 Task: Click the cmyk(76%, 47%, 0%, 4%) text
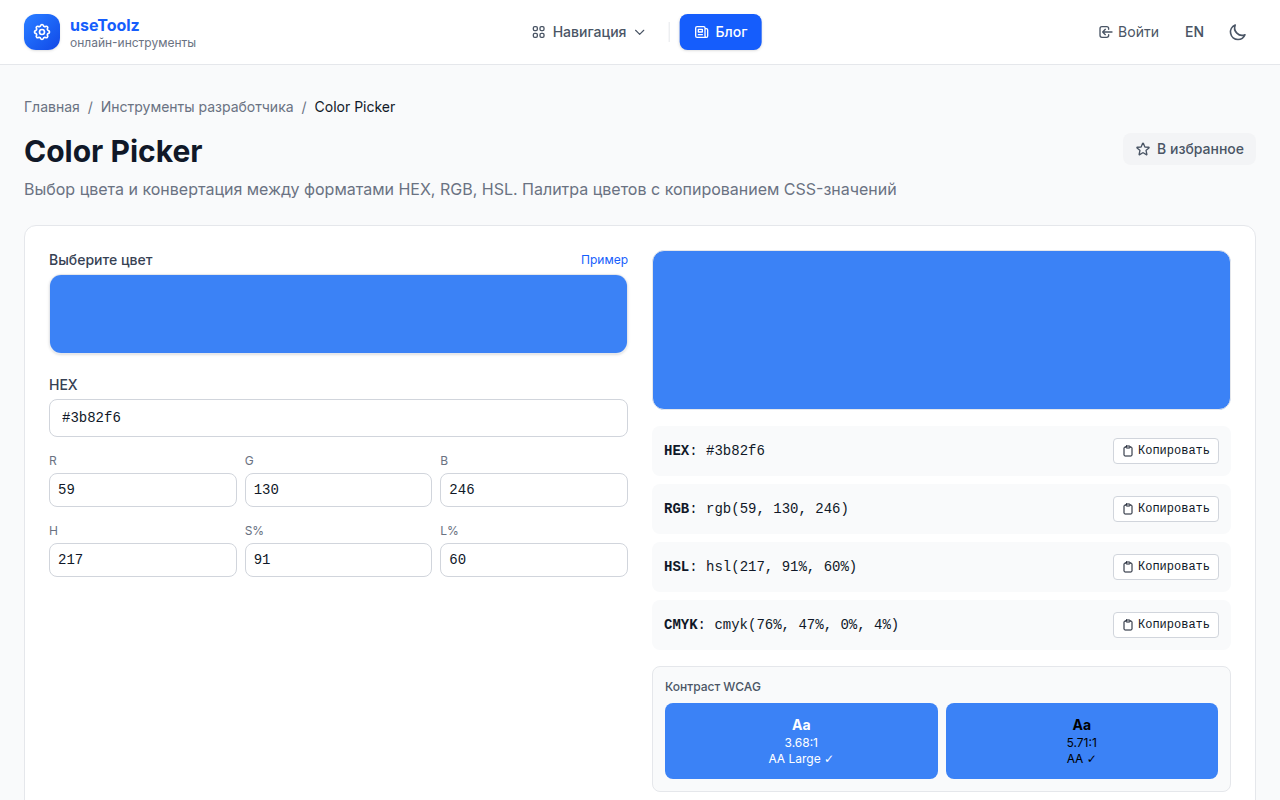coord(806,625)
